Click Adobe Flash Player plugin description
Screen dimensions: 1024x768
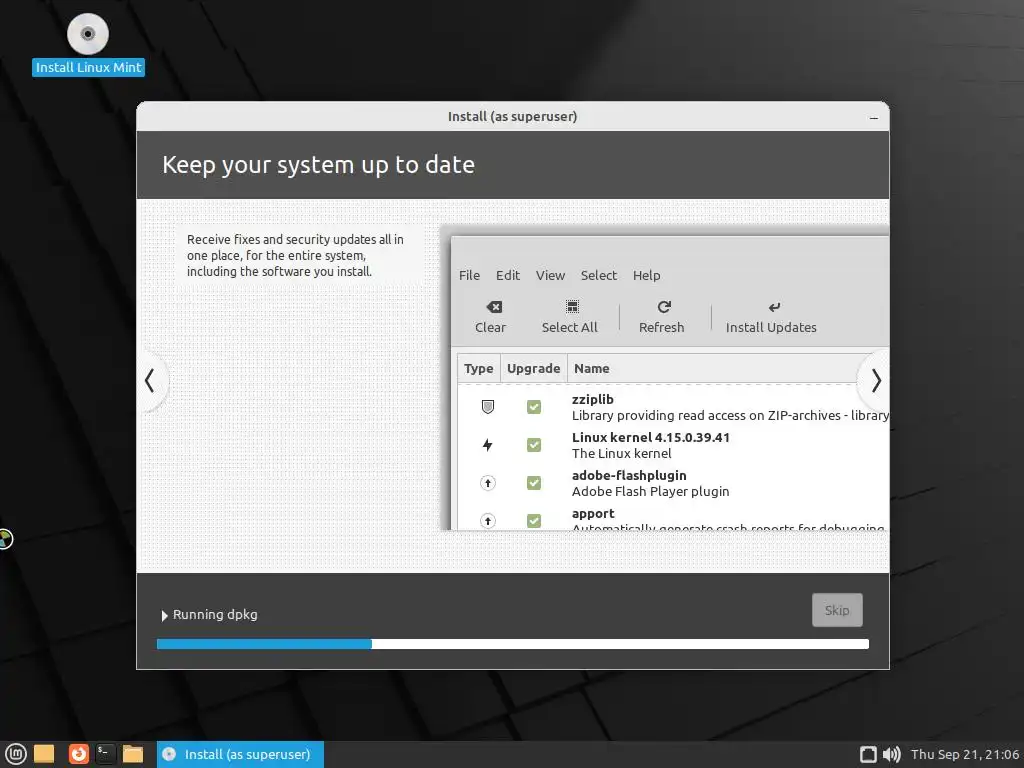pyautogui.click(x=650, y=492)
